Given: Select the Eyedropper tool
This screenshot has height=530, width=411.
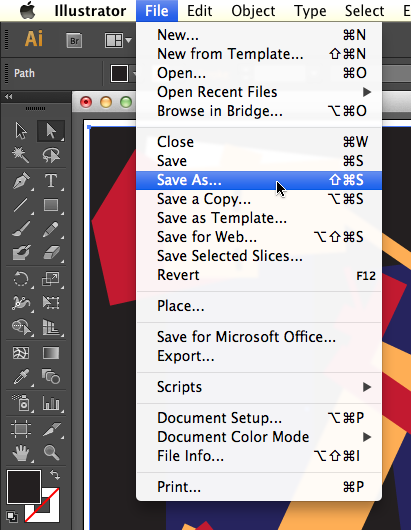Looking at the screenshot, I should 21,377.
